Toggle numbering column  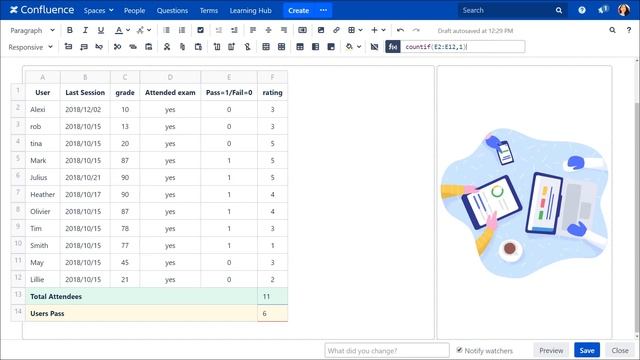331,47
